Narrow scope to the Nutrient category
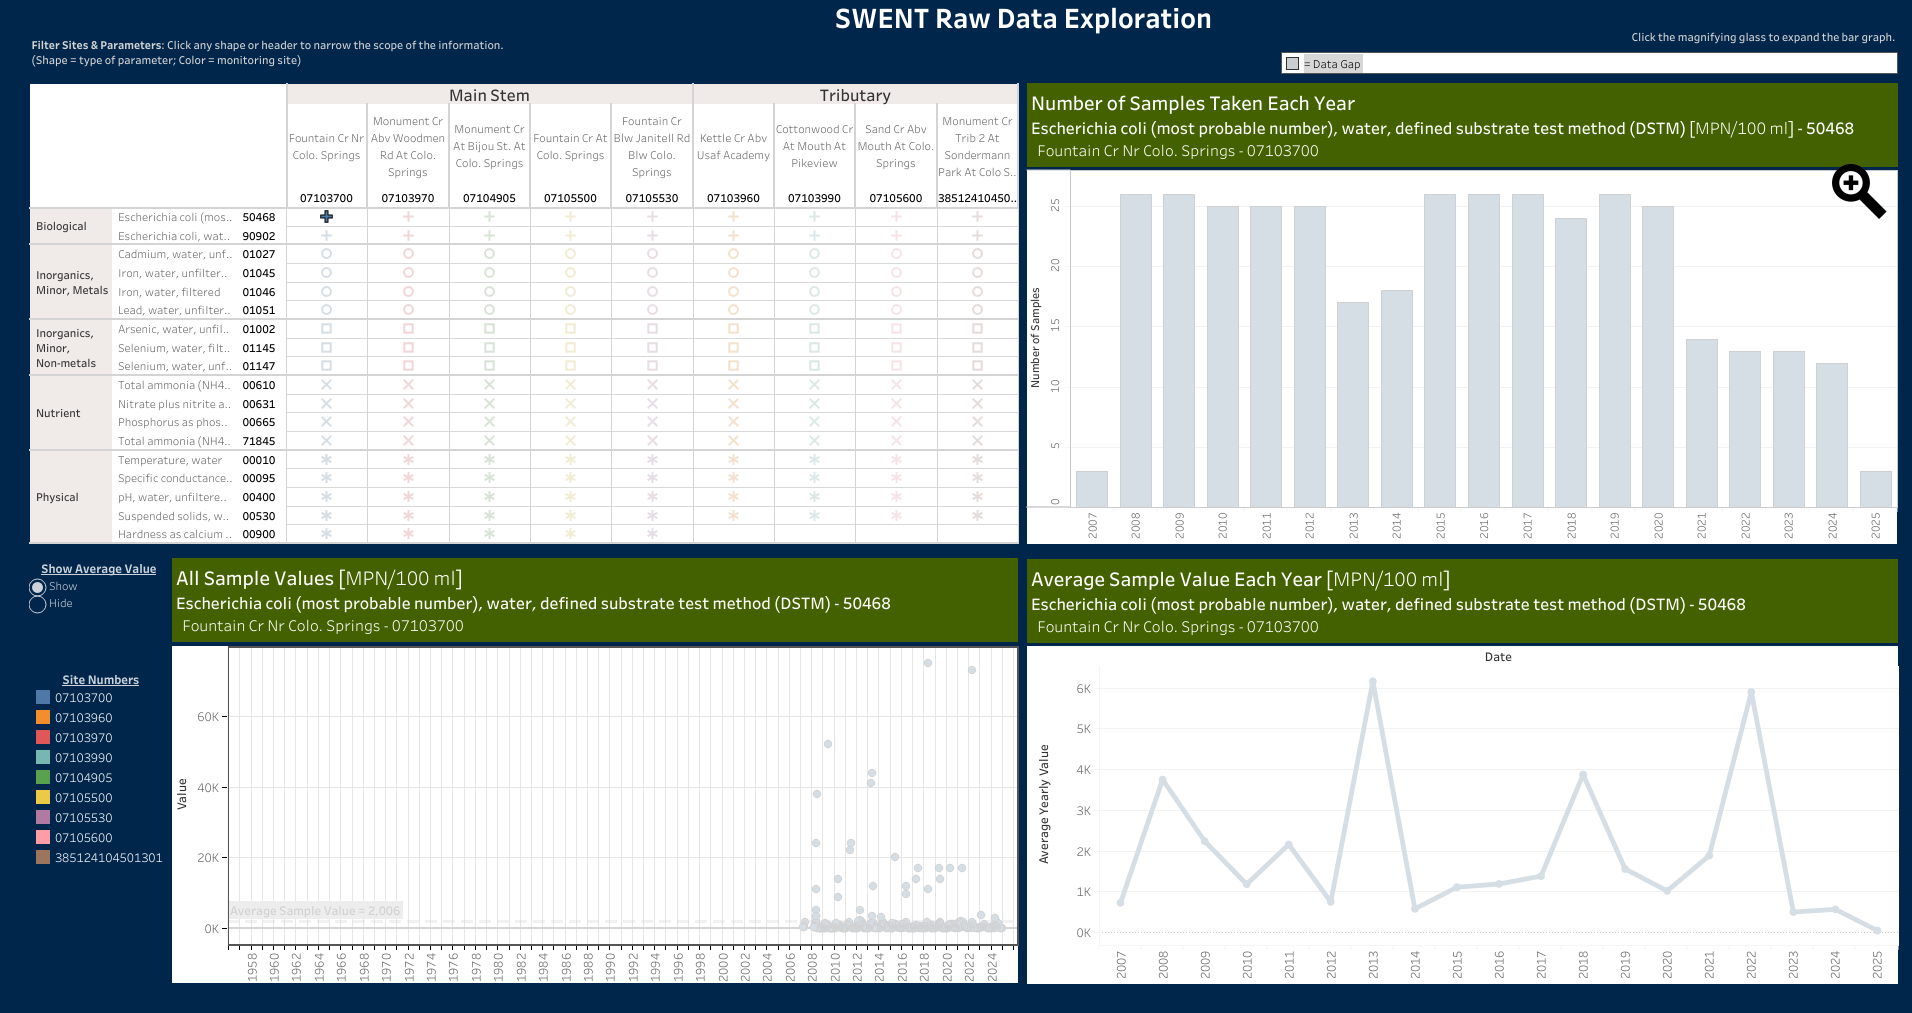This screenshot has width=1912, height=1013. point(58,413)
